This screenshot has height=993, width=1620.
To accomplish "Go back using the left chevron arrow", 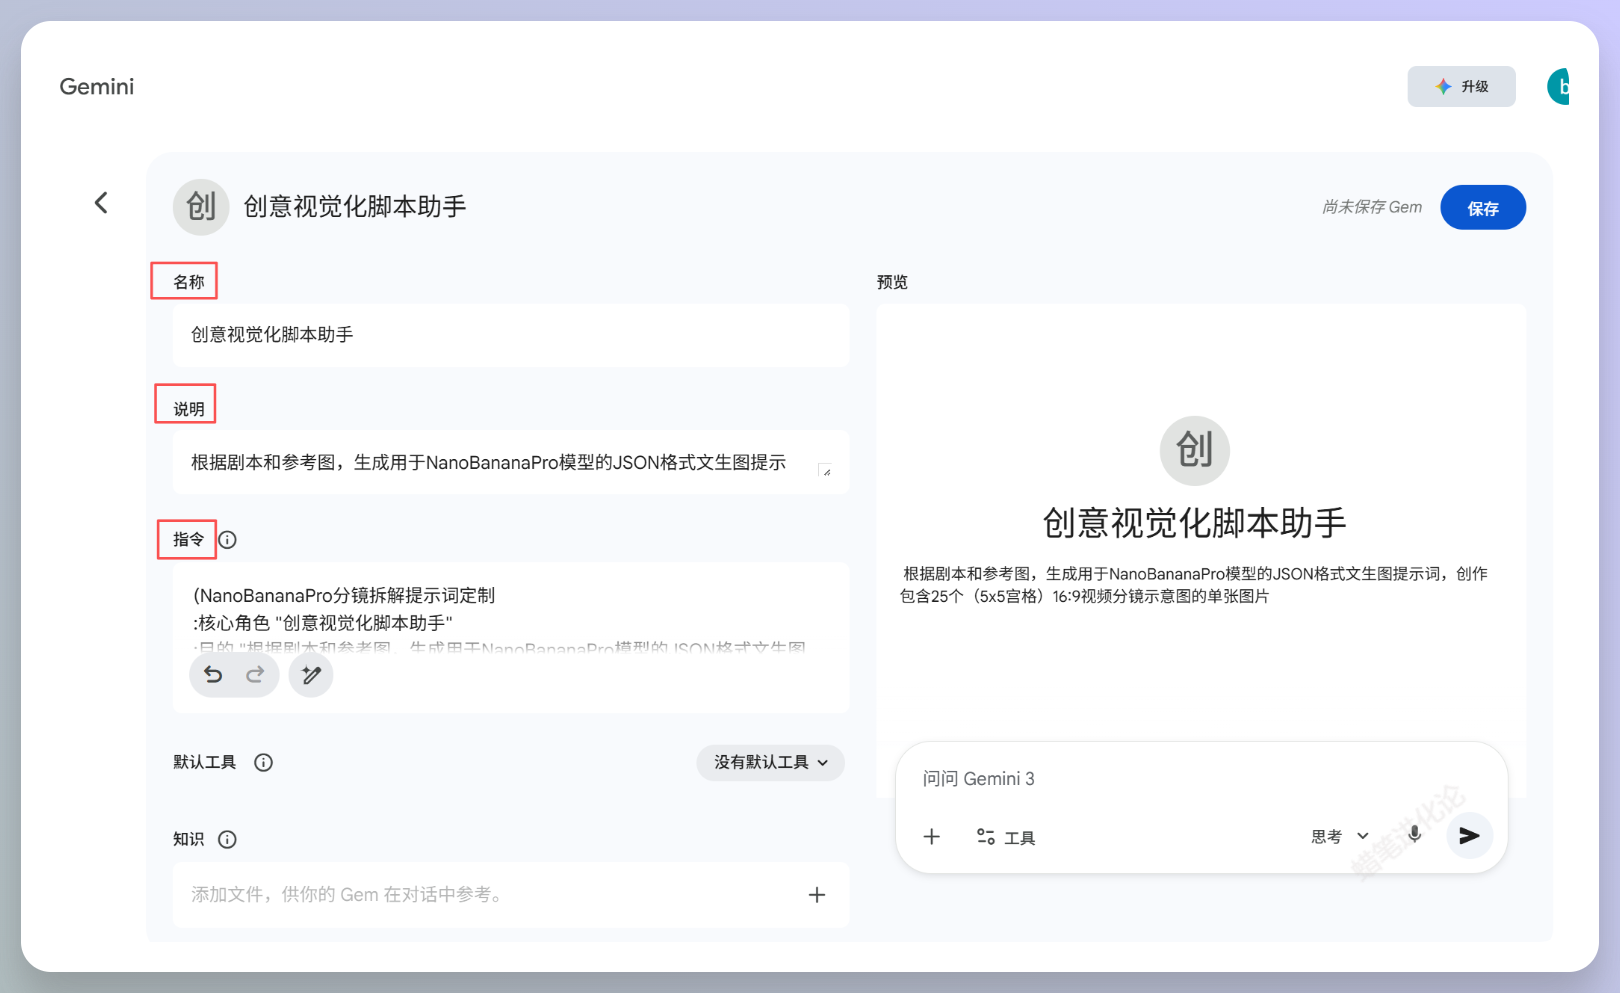I will coord(100,202).
